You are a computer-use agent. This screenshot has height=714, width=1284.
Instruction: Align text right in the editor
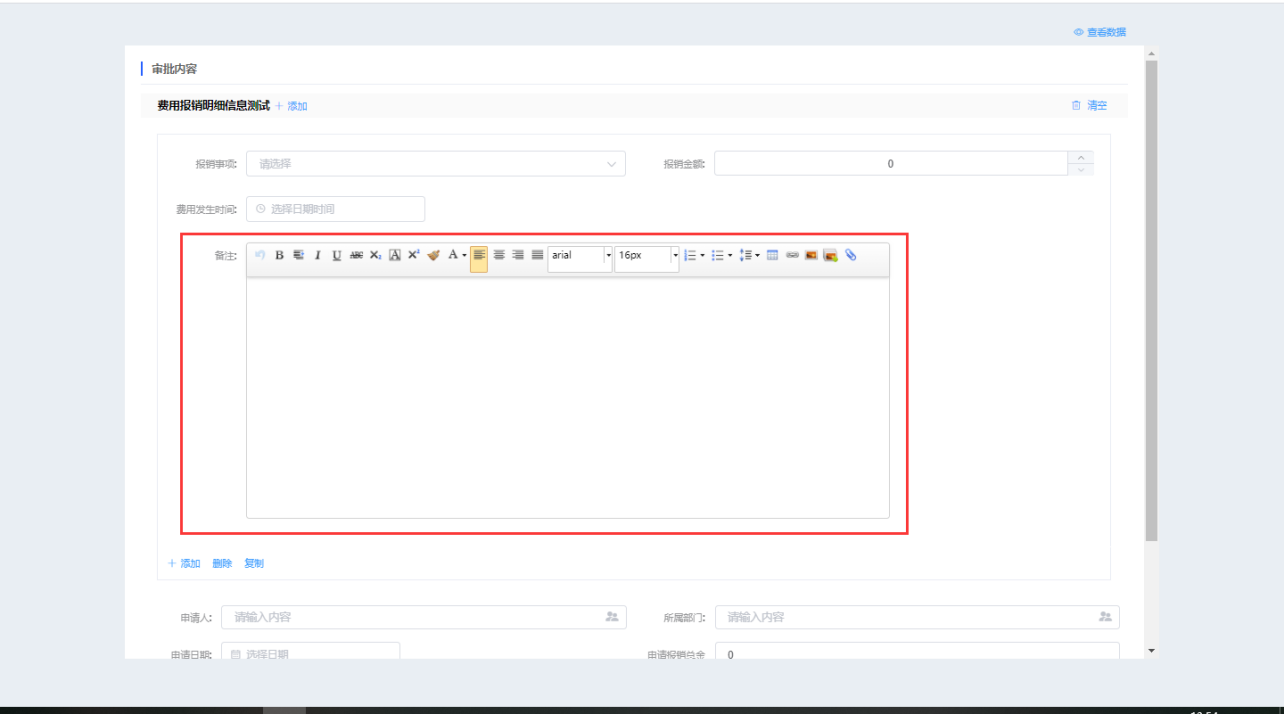click(x=518, y=255)
